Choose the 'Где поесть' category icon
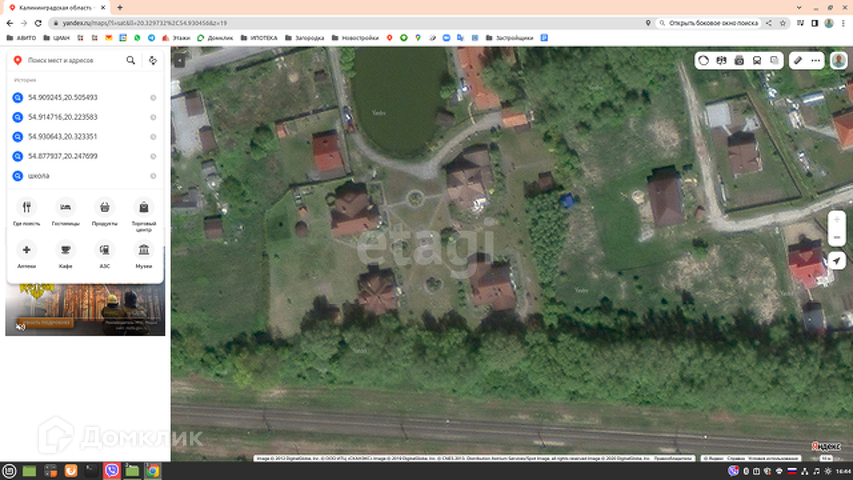The width and height of the screenshot is (853, 480). 27,212
